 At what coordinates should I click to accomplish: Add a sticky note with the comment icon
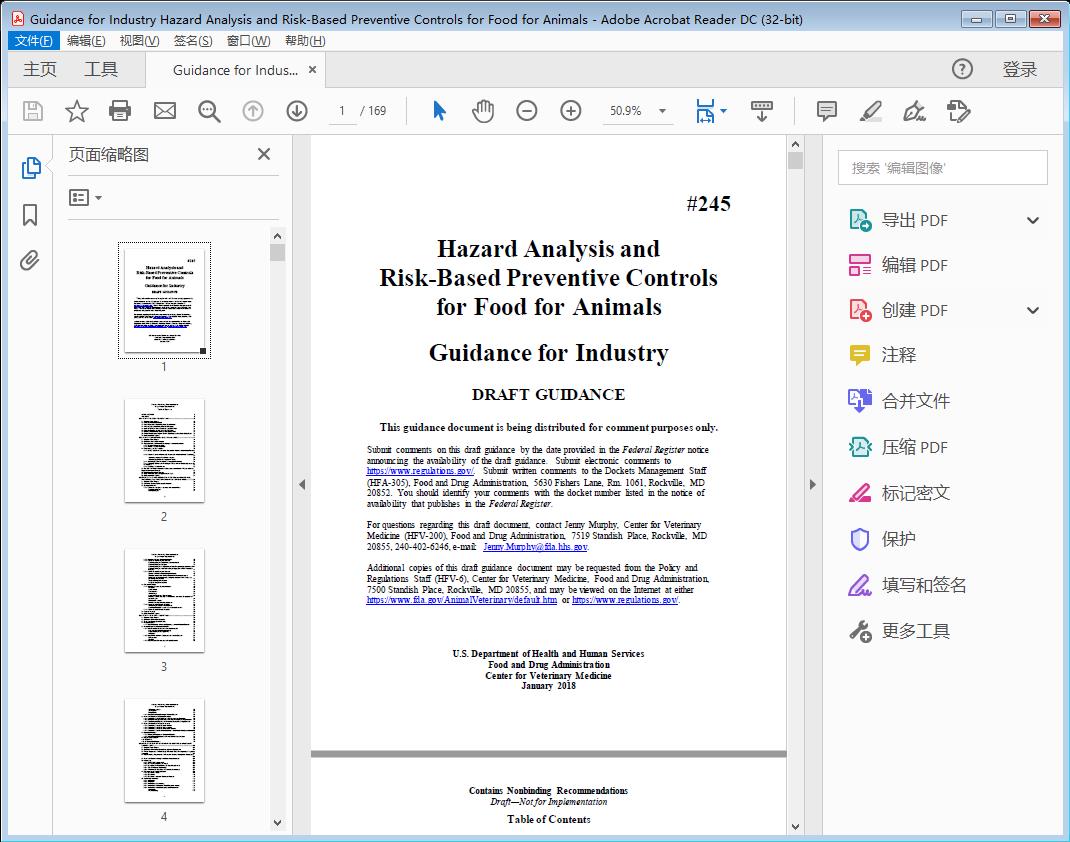pos(826,111)
